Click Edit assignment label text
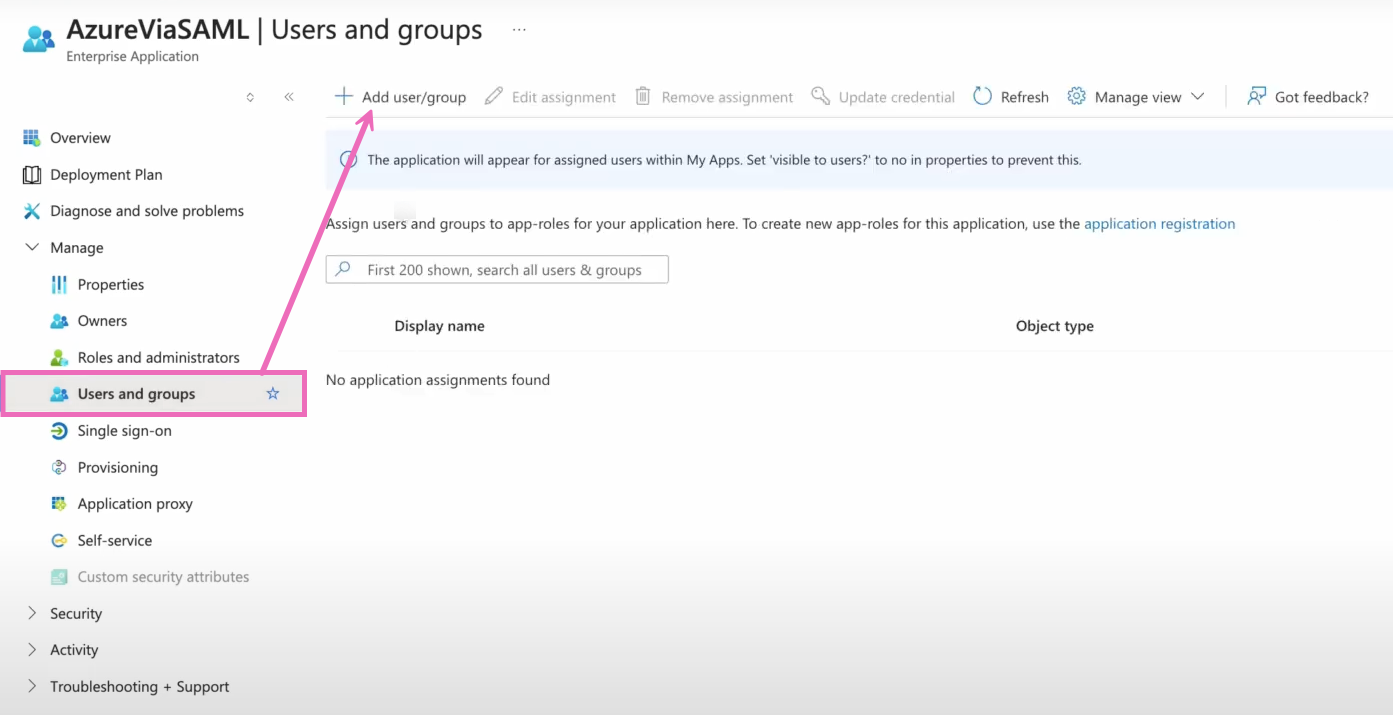Screen dimensions: 1393x715 pyautogui.click(x=564, y=97)
